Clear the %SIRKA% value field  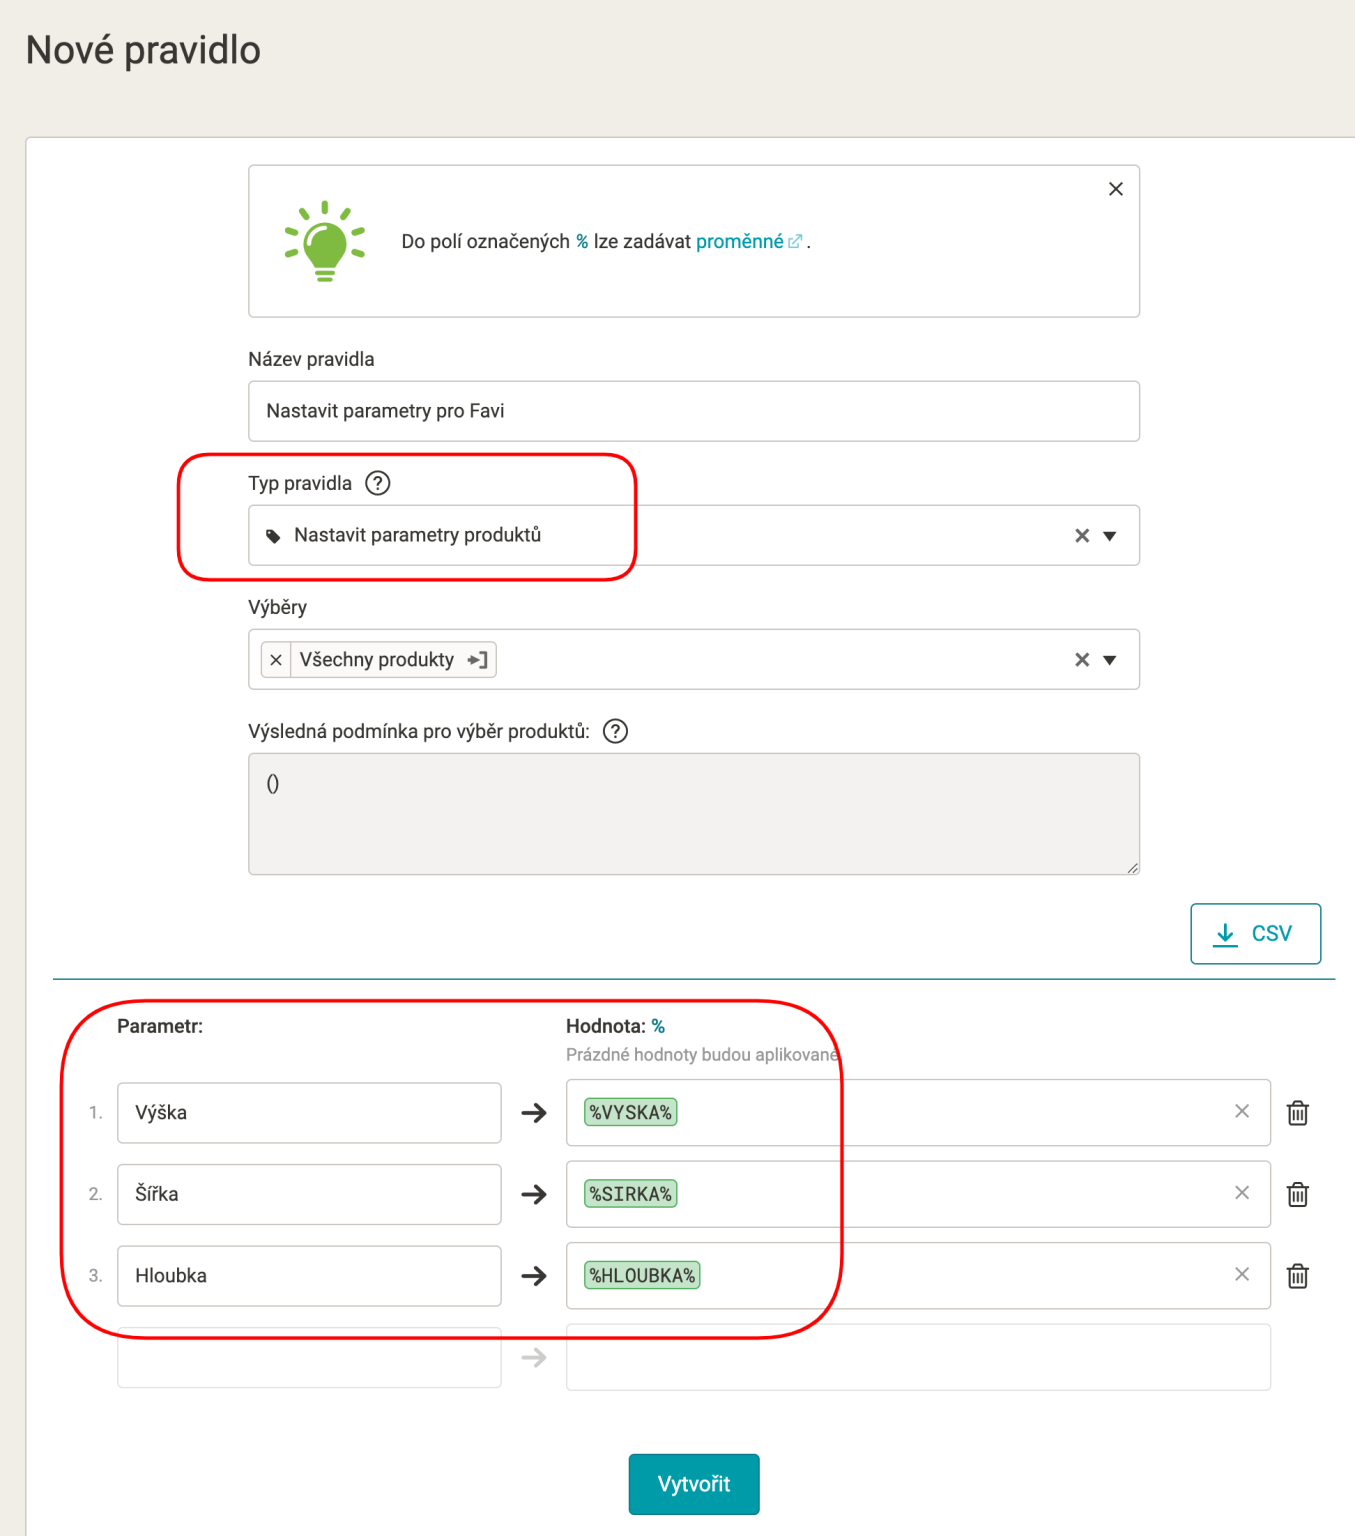[x=1242, y=1193]
